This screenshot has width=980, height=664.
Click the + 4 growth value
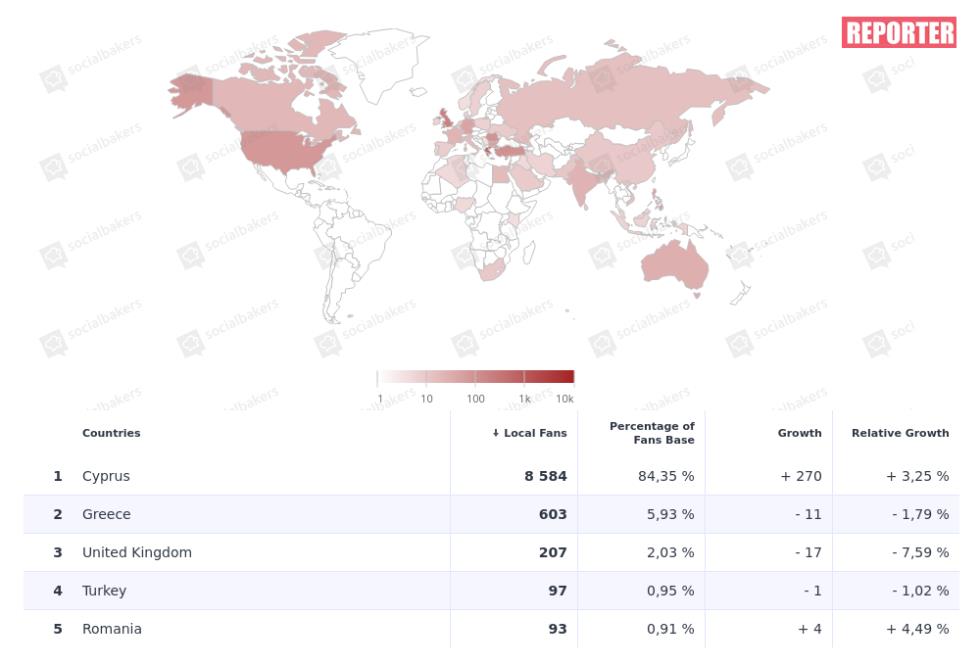(810, 628)
